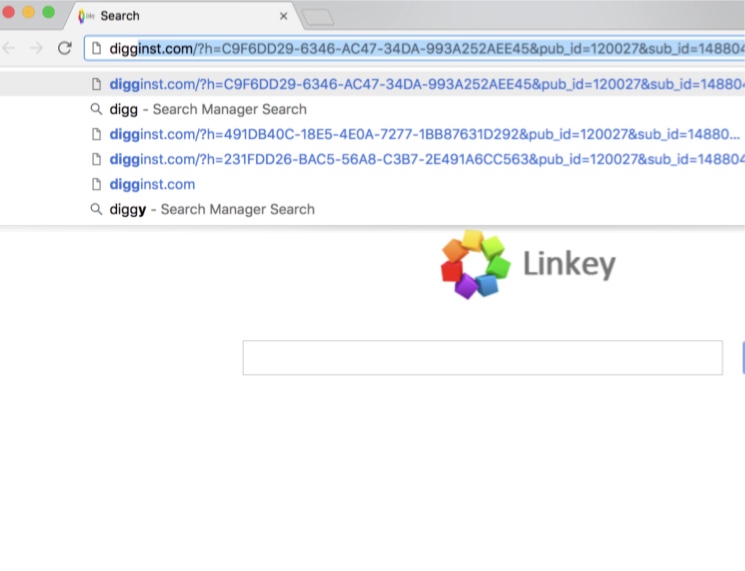This screenshot has width=745, height=571.
Task: Close the Search tab
Action: pos(284,16)
